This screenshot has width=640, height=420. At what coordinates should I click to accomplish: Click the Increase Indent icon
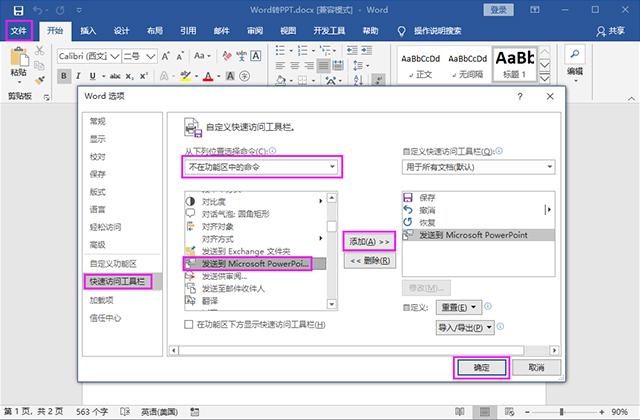point(367,50)
